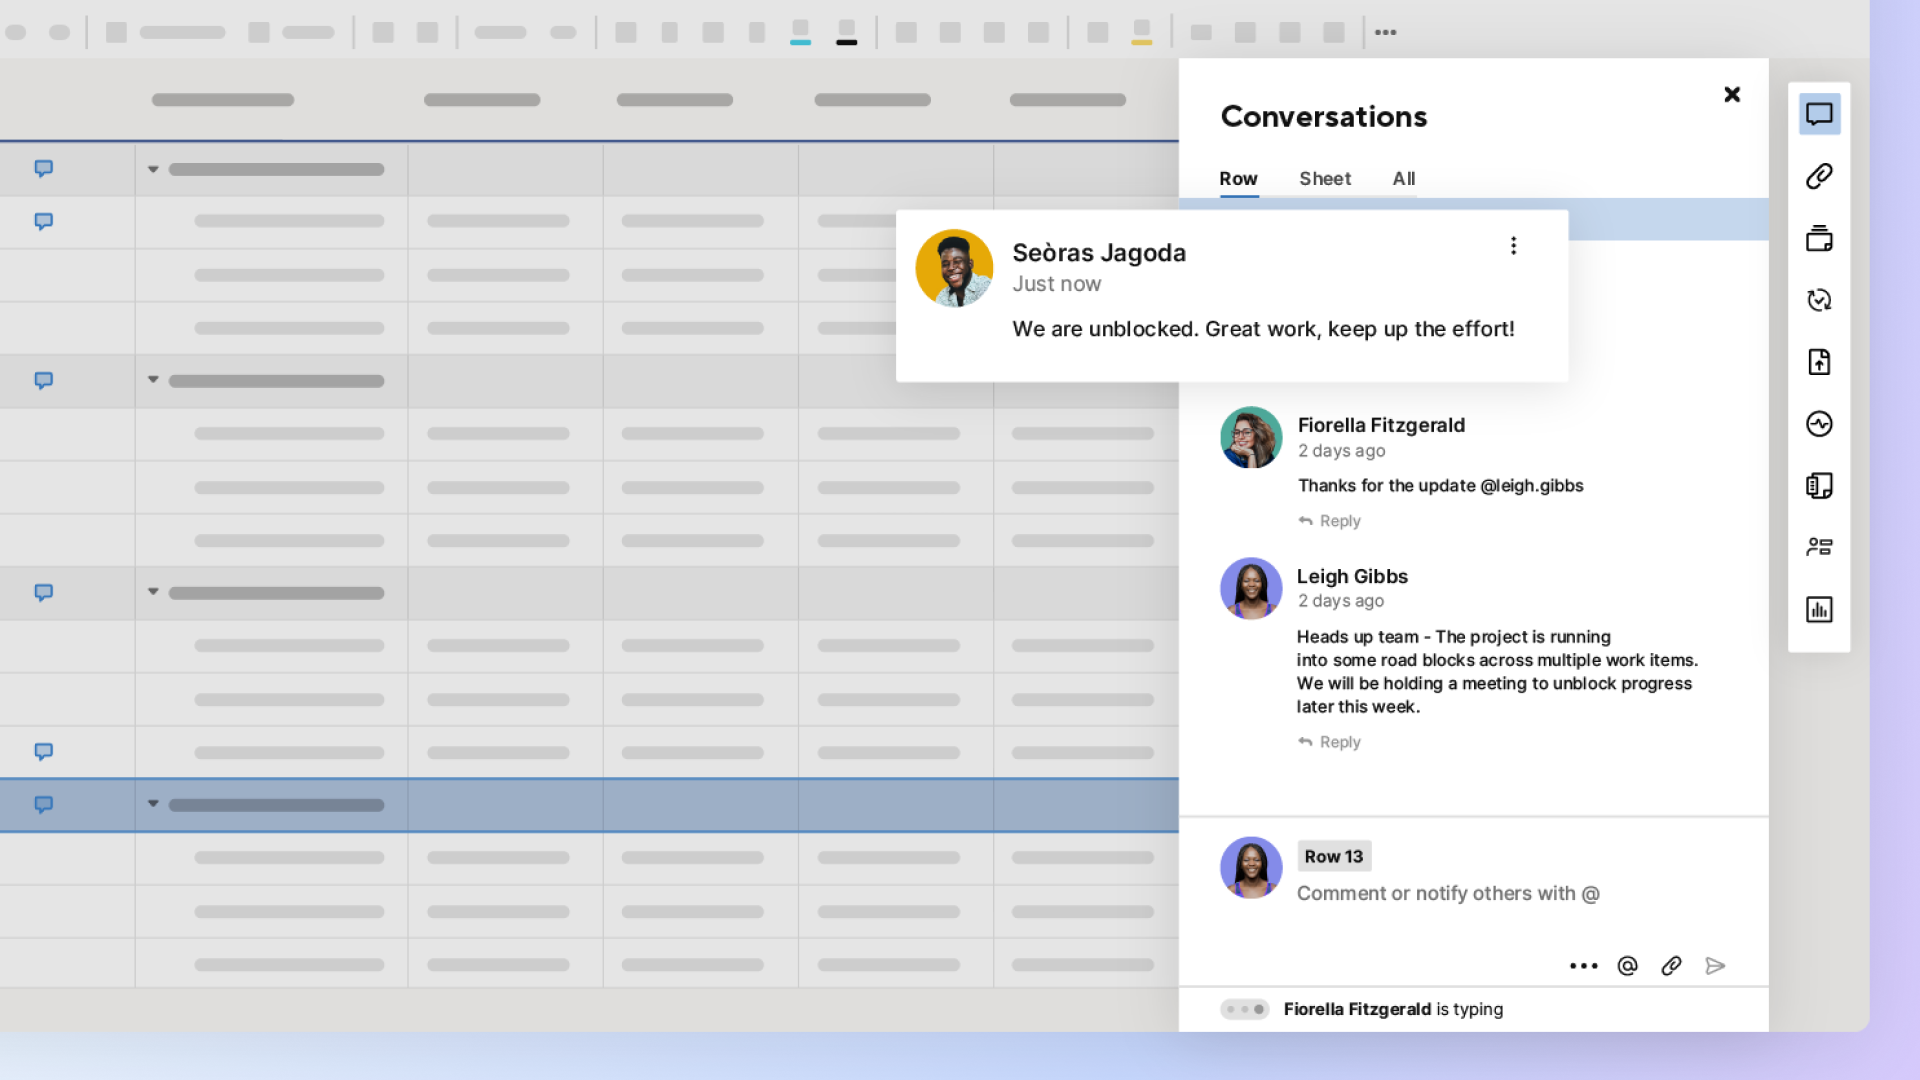Open the Activity Log icon
This screenshot has height=1080, width=1920.
coord(1819,424)
